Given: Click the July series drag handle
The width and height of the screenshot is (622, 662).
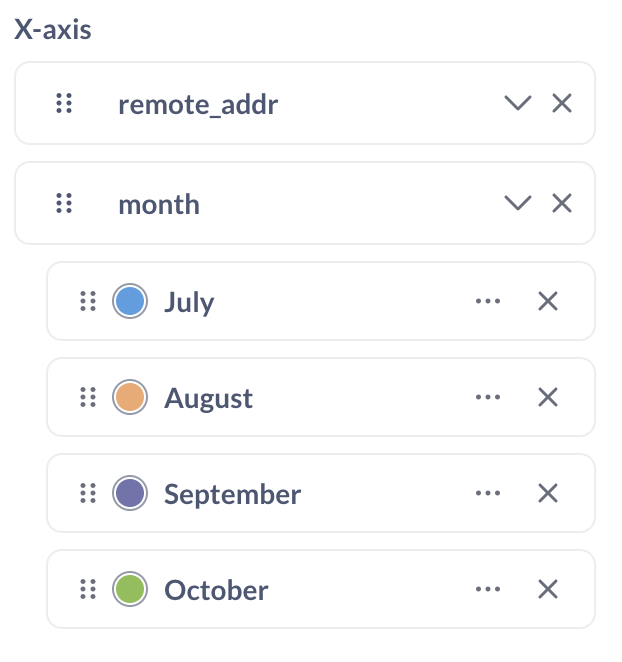Looking at the screenshot, I should (88, 301).
